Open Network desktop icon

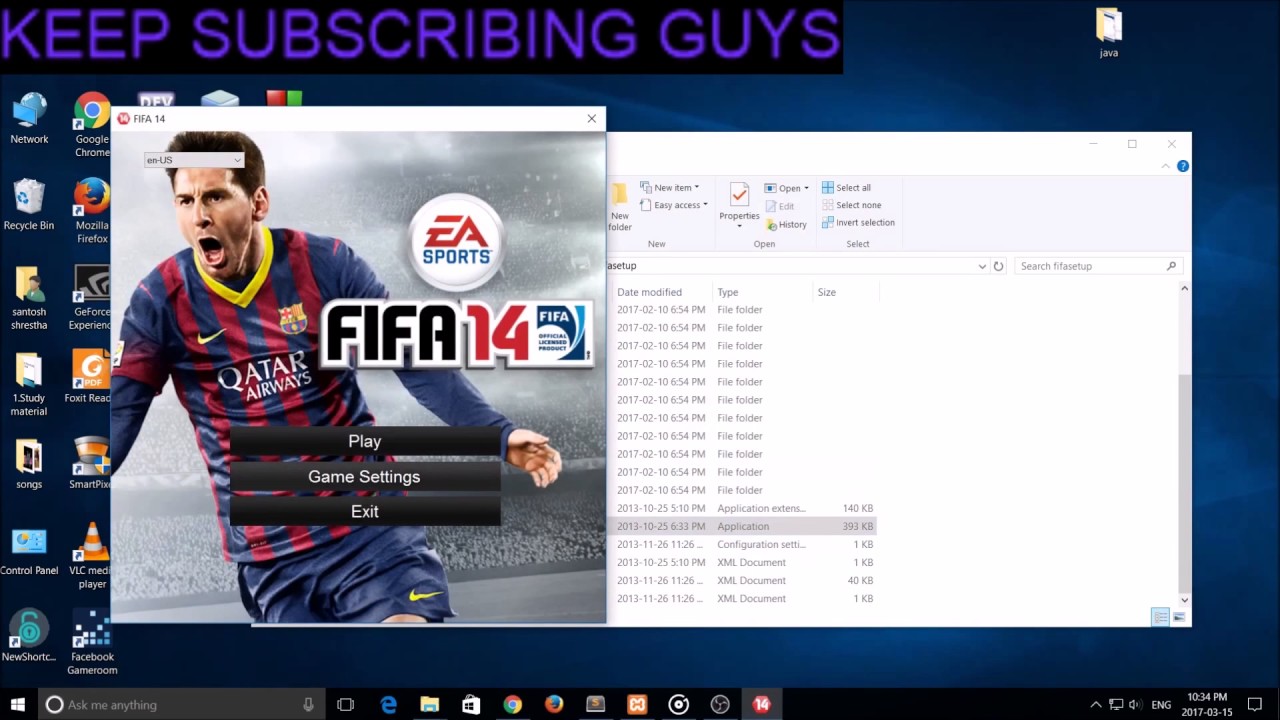click(29, 118)
